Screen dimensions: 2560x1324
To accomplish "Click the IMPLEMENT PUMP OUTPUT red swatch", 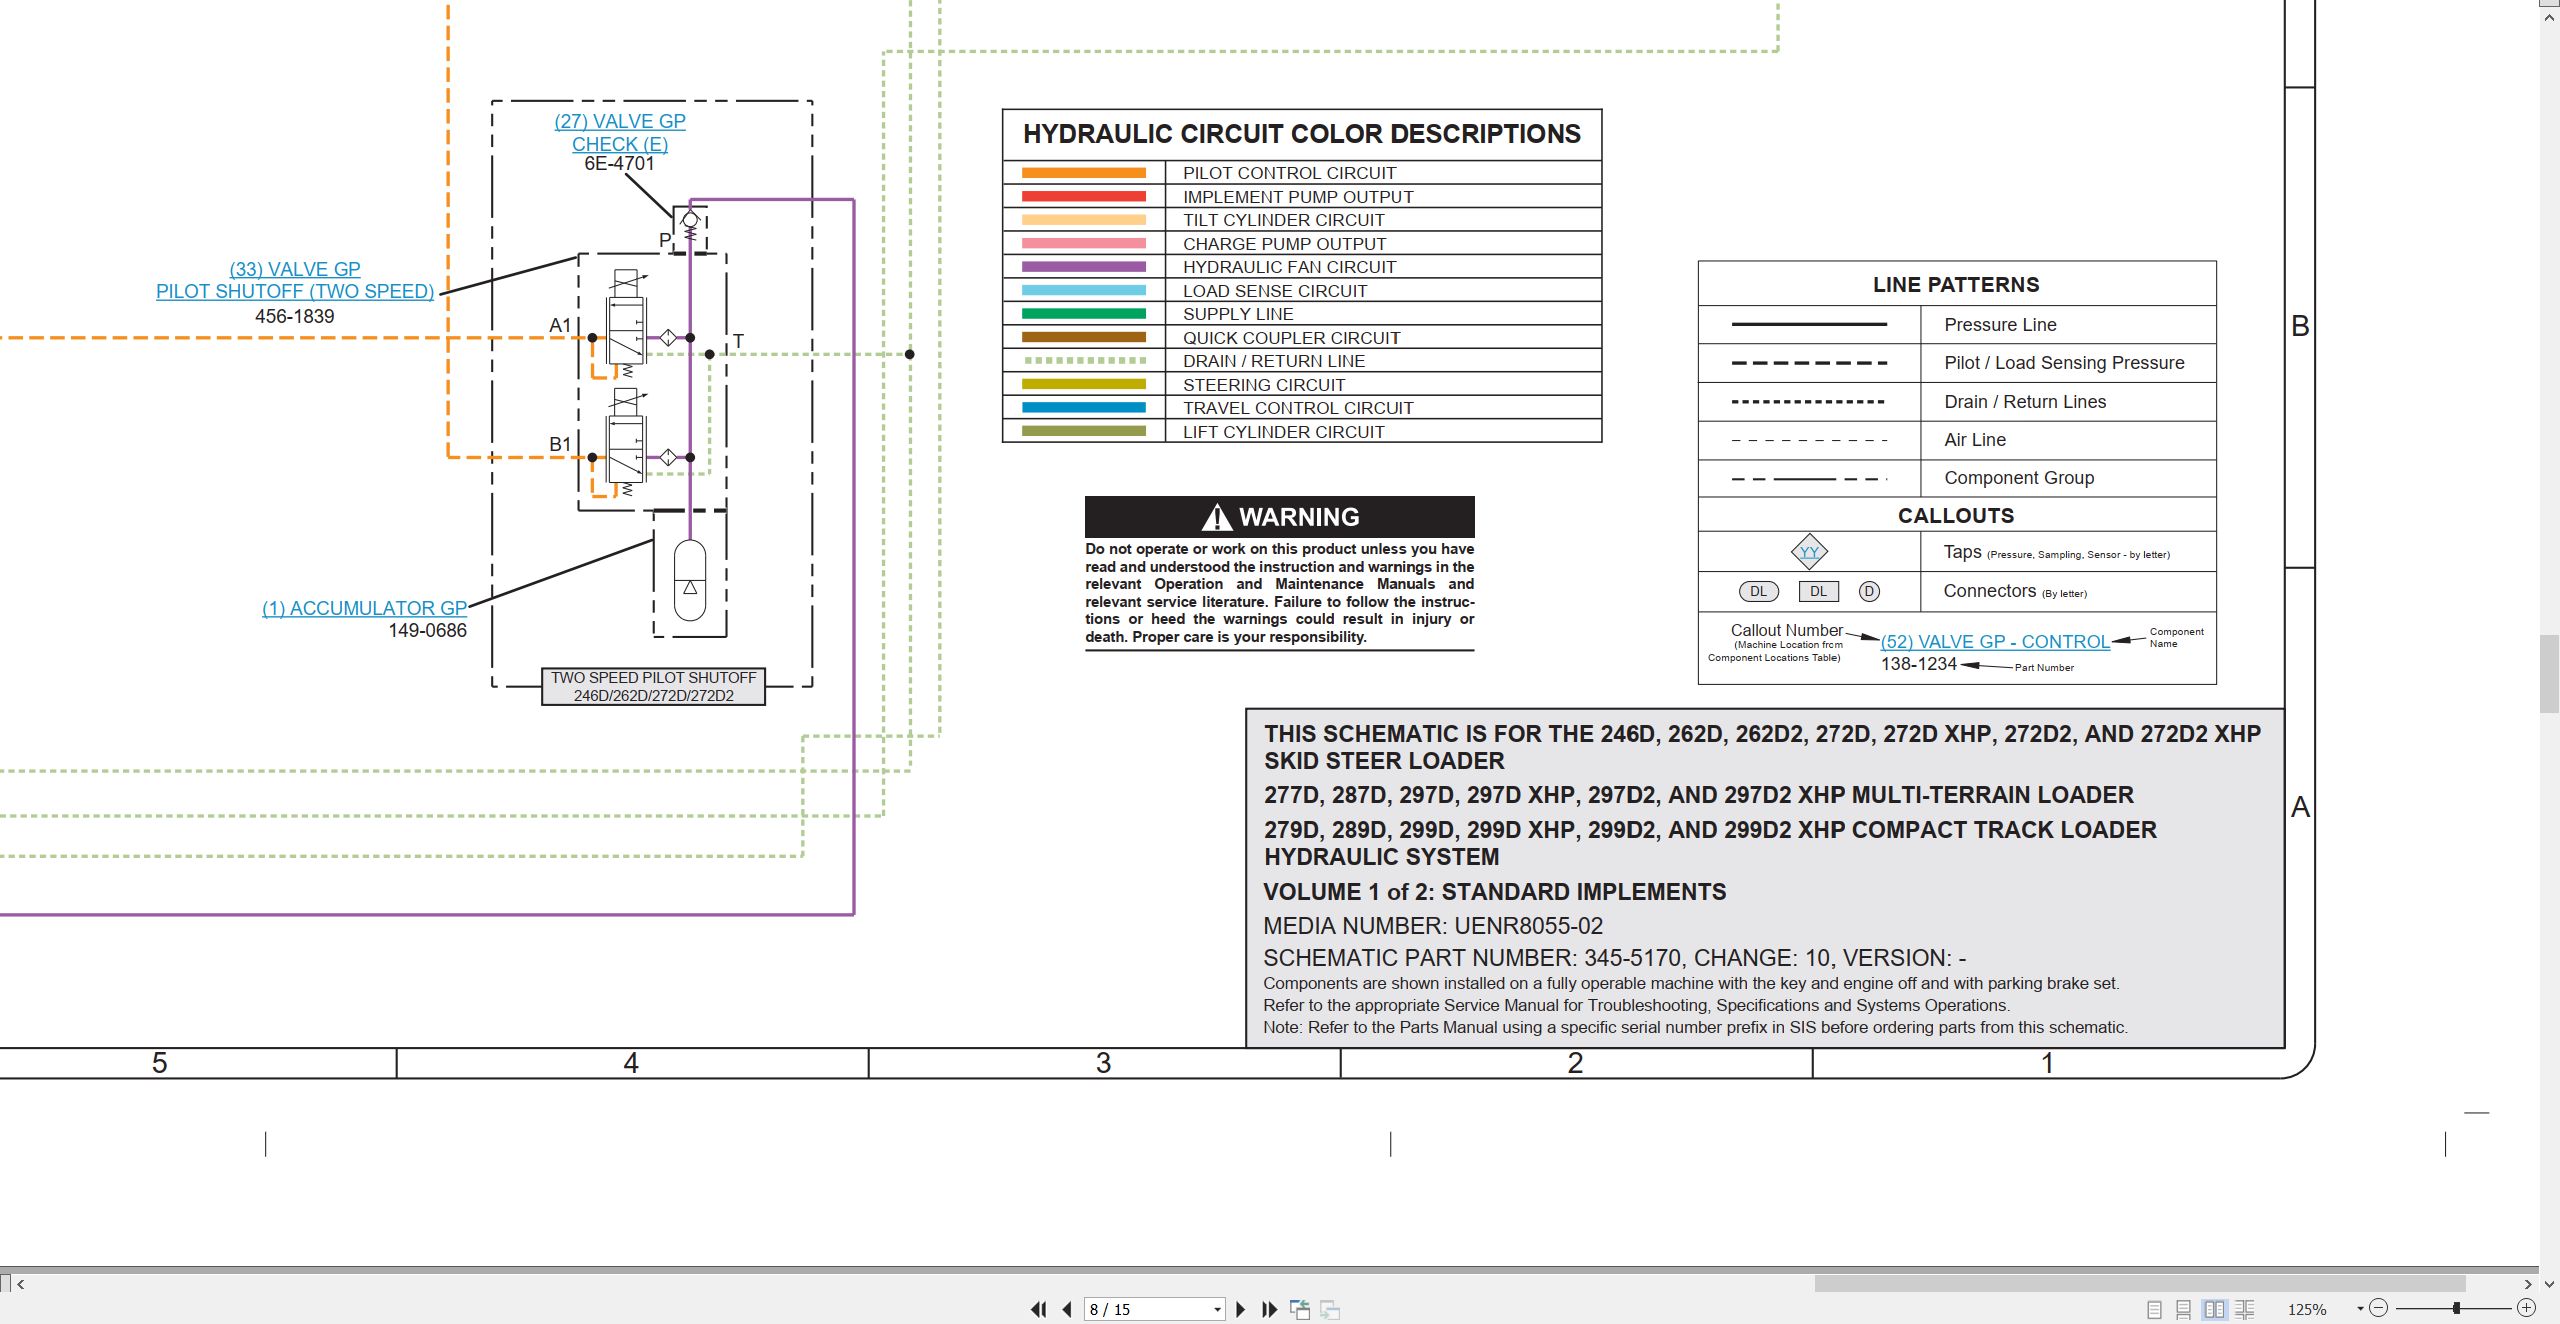I will click(1083, 197).
